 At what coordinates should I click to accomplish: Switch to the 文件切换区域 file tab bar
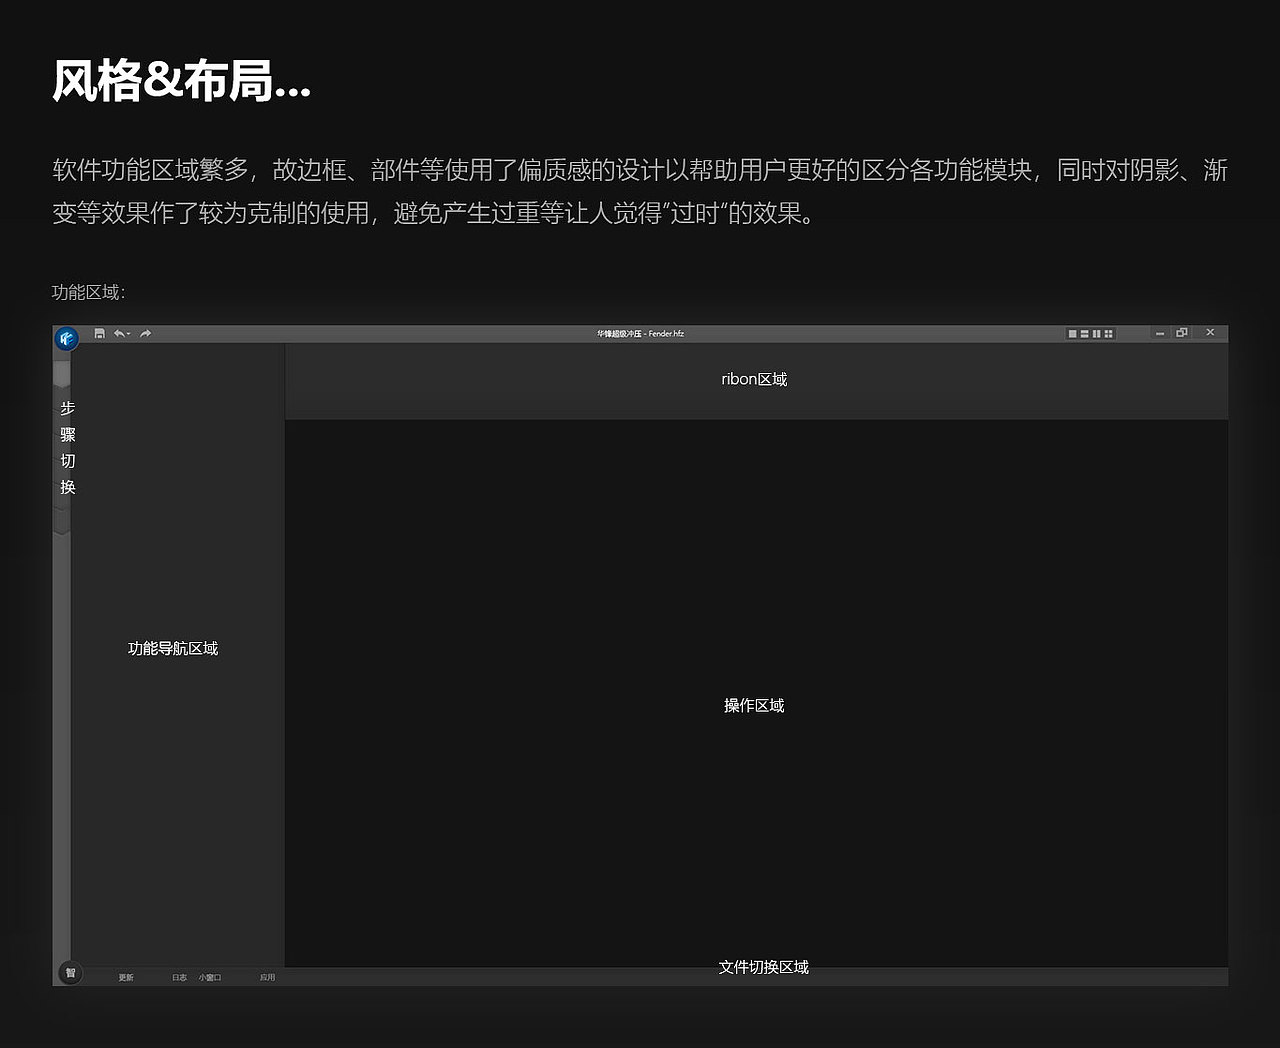pyautogui.click(x=763, y=968)
